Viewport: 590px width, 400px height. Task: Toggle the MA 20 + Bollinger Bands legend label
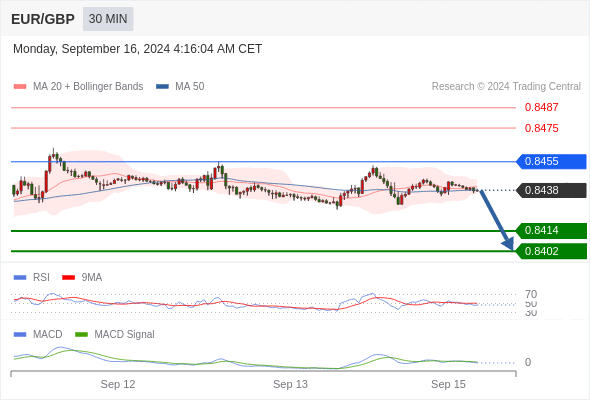(88, 87)
